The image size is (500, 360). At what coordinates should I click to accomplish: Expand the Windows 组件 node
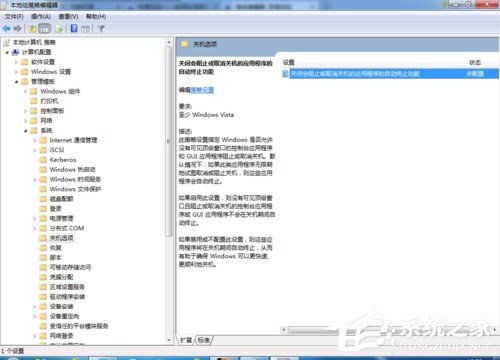(25, 91)
